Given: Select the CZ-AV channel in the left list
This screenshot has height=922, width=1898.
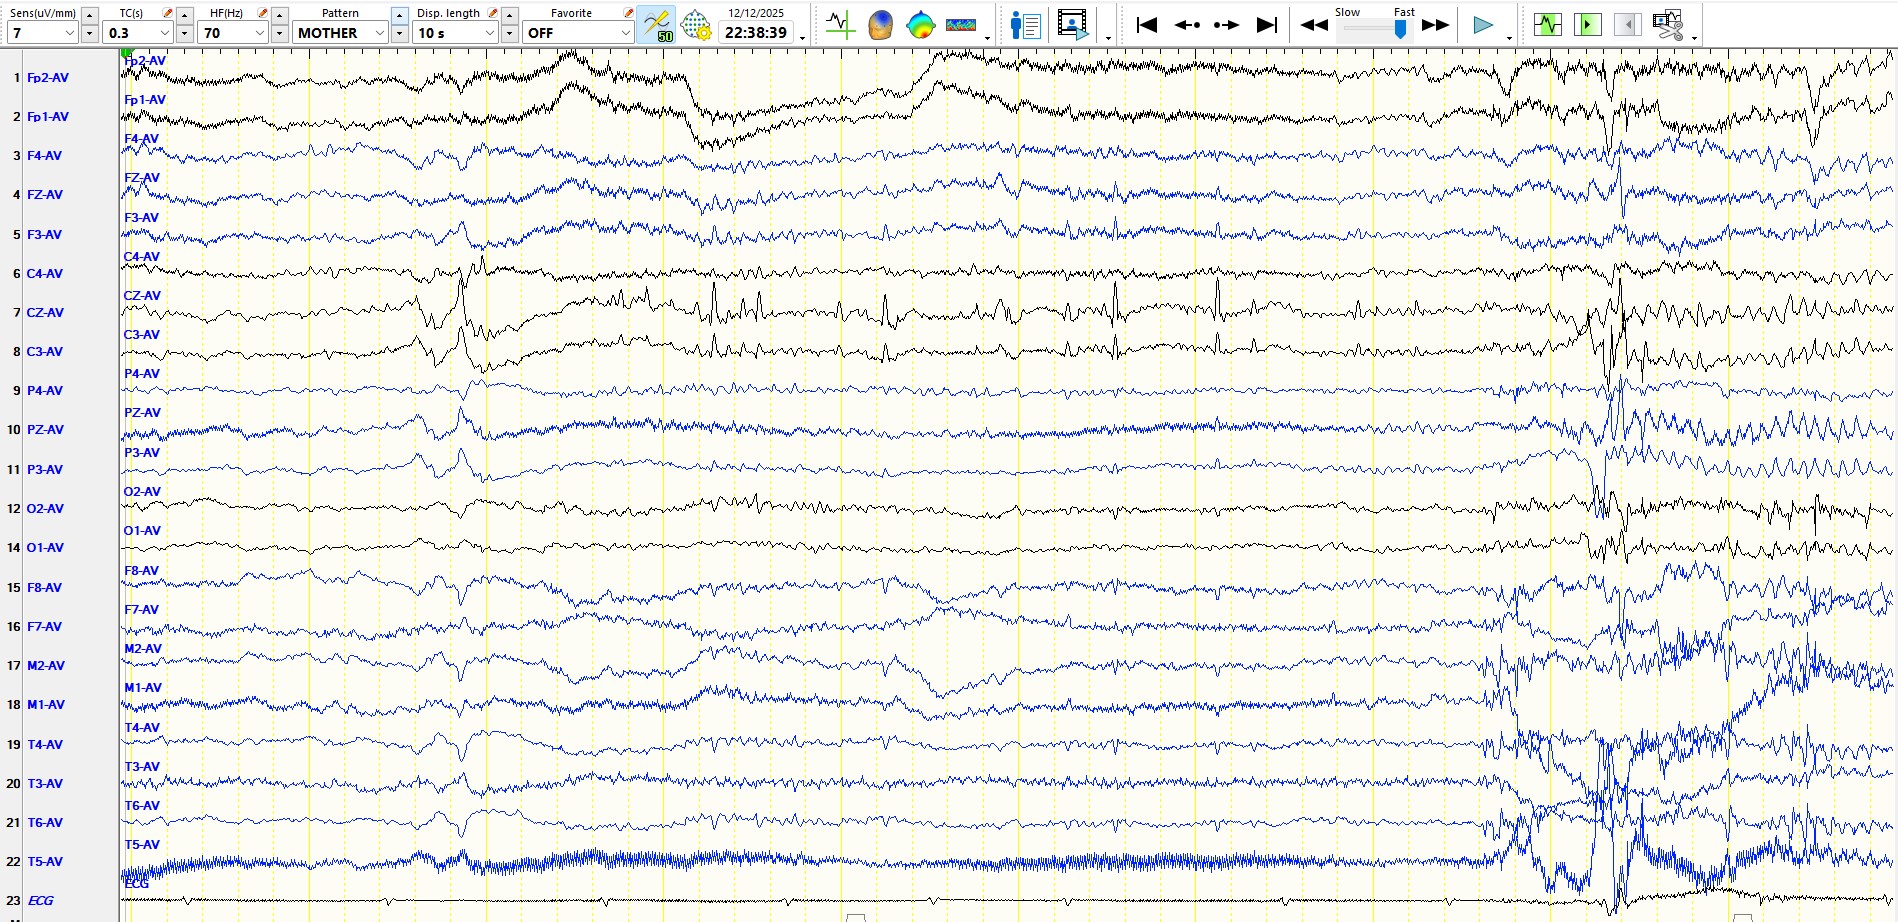Looking at the screenshot, I should tap(45, 313).
